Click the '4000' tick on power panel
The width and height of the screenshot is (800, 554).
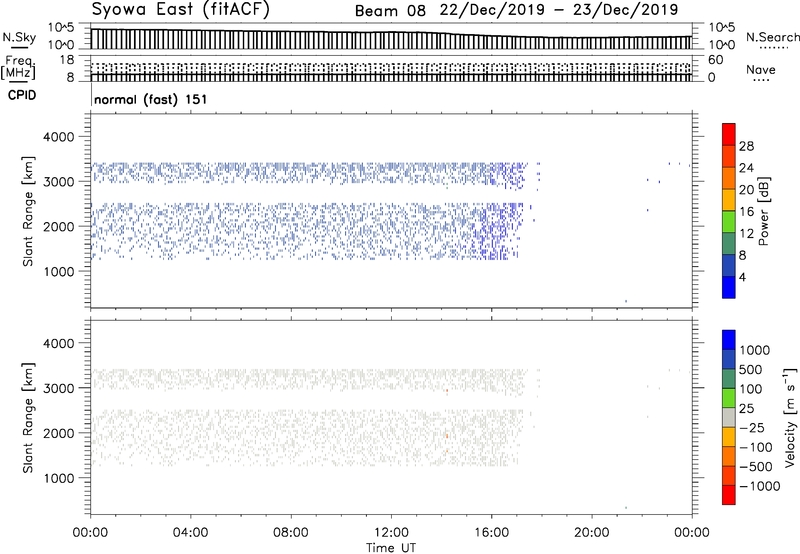58,137
